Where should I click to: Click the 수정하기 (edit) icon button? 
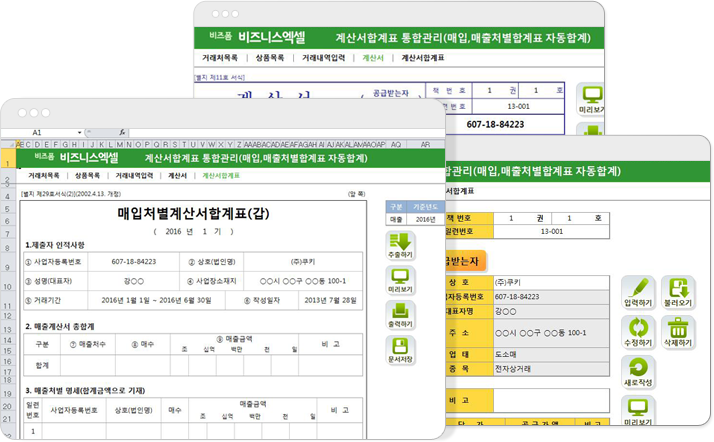point(638,333)
